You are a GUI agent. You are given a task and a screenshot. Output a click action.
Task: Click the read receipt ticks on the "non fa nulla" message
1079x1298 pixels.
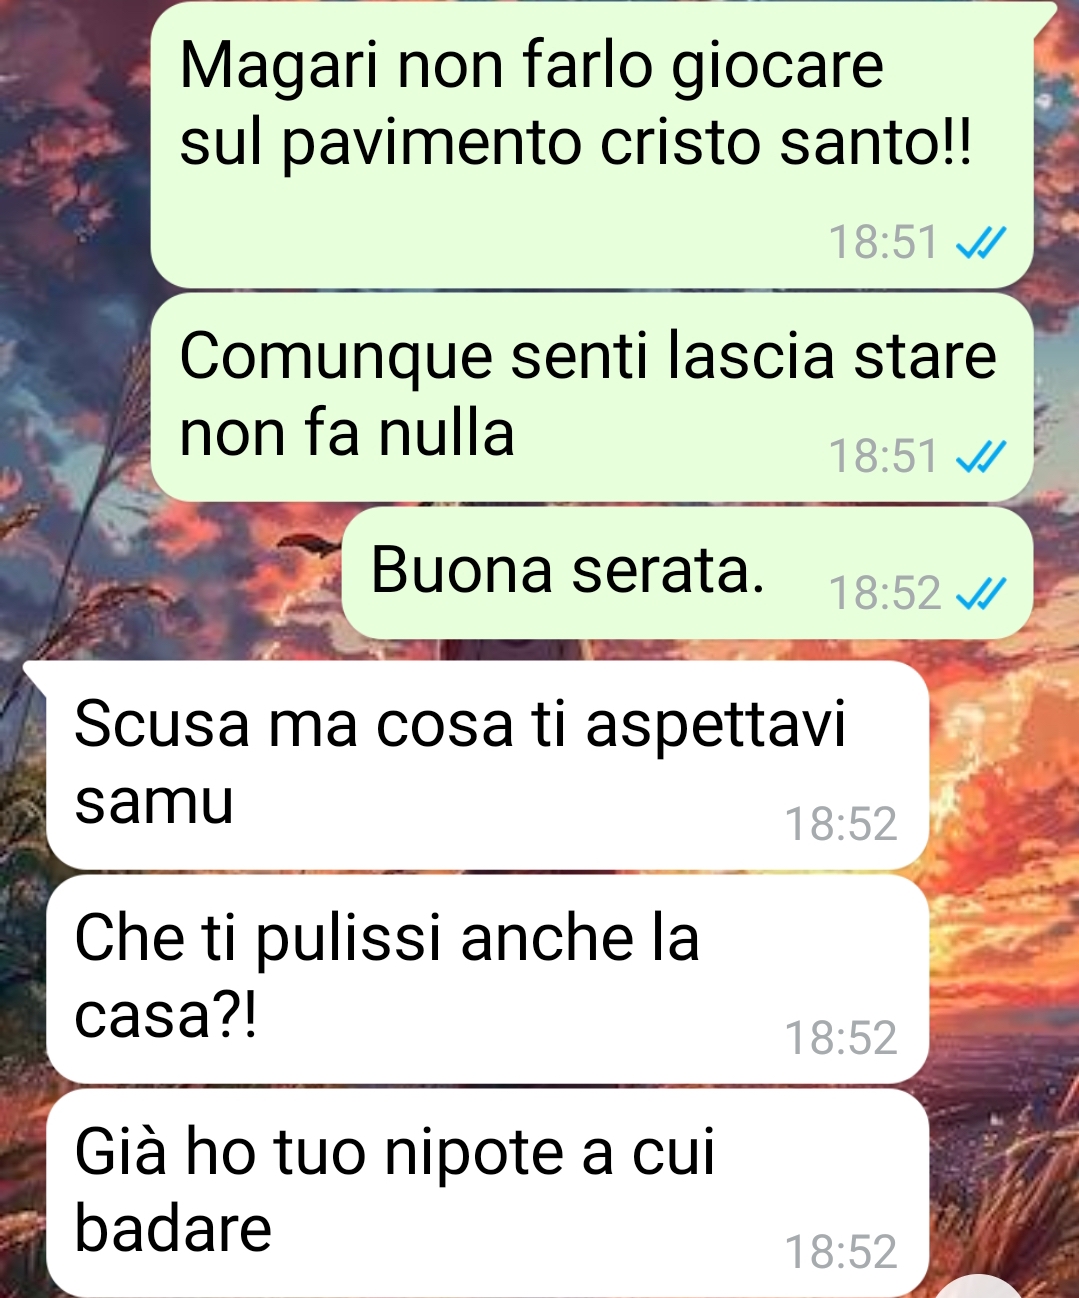click(981, 456)
